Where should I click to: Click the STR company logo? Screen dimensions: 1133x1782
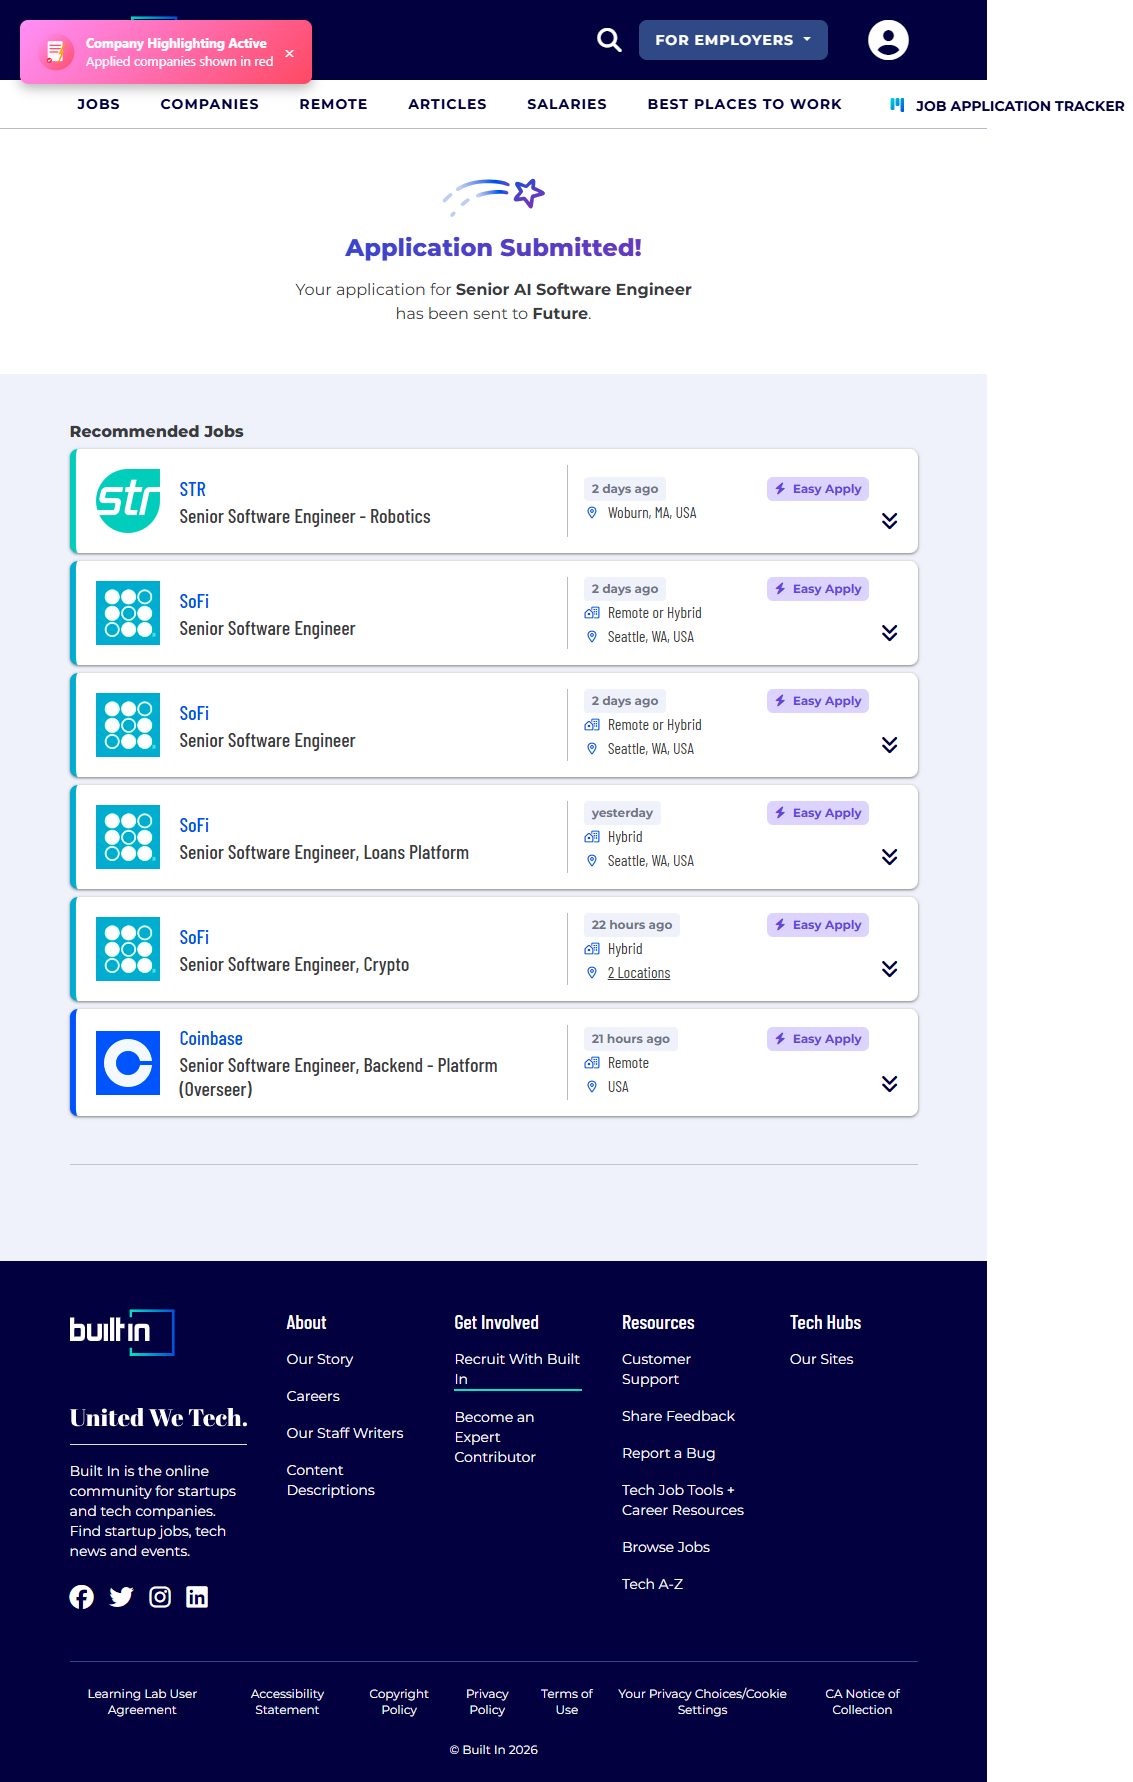click(128, 501)
